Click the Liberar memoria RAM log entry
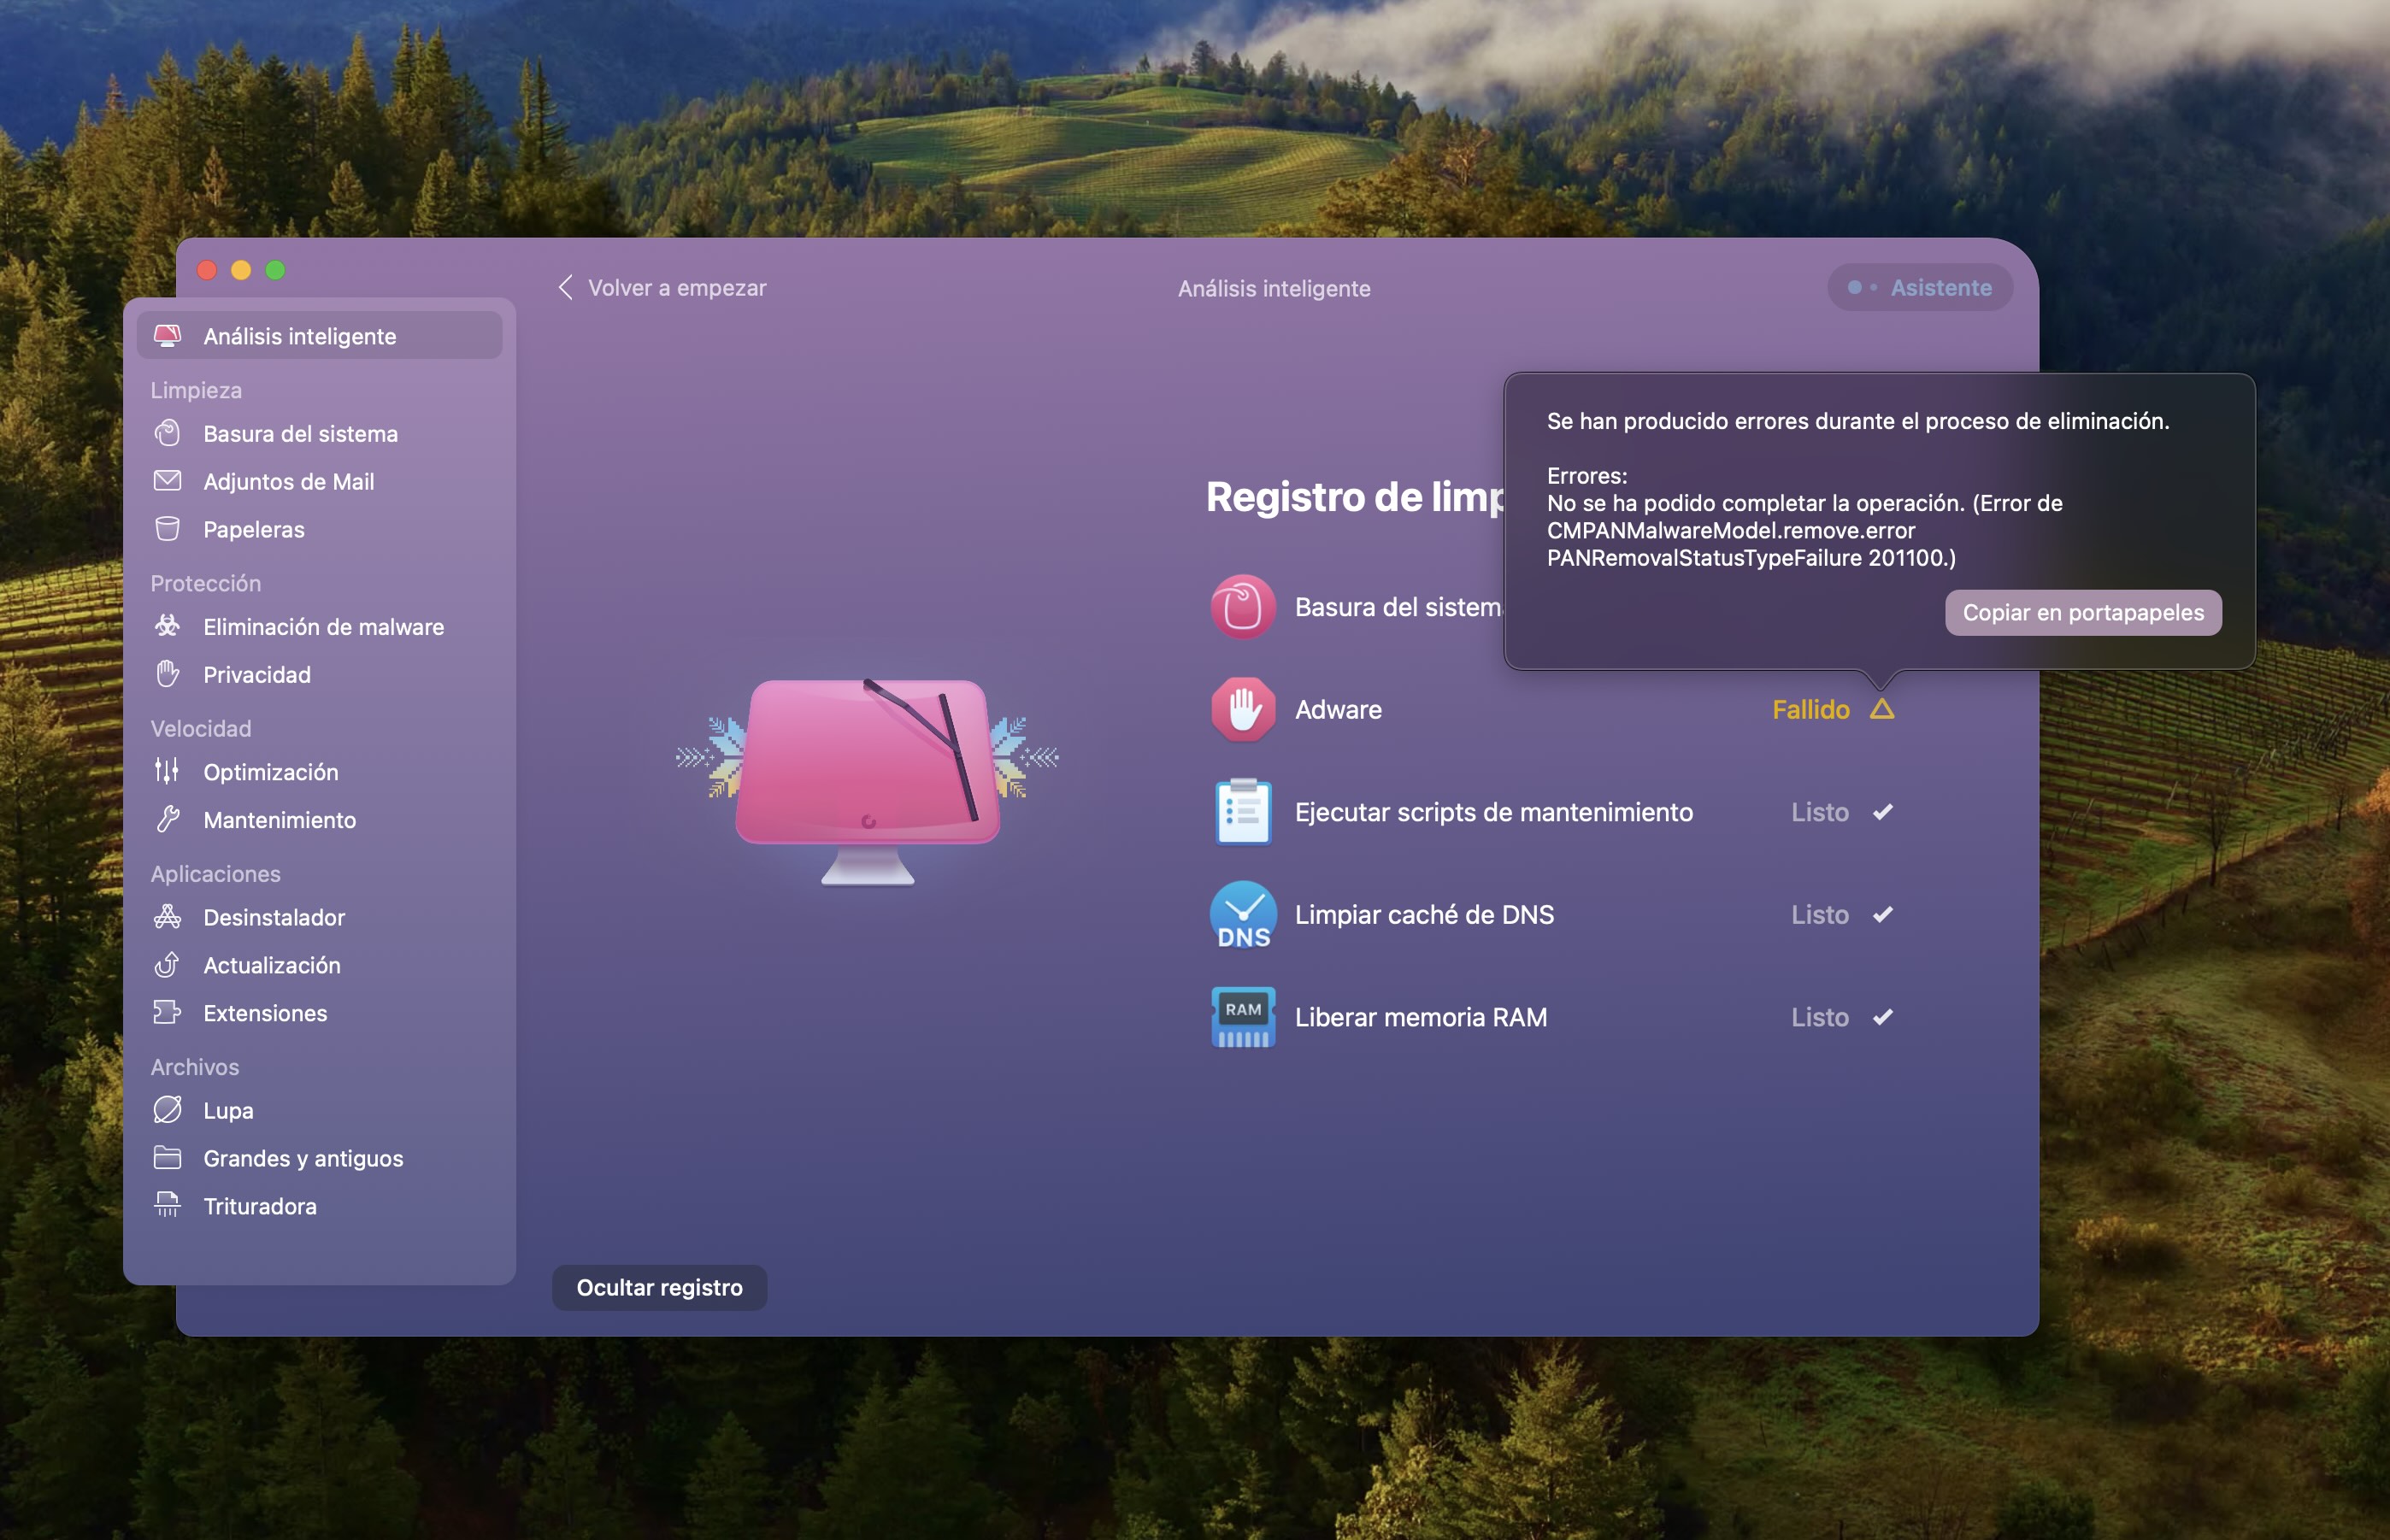 pyautogui.click(x=1420, y=1017)
